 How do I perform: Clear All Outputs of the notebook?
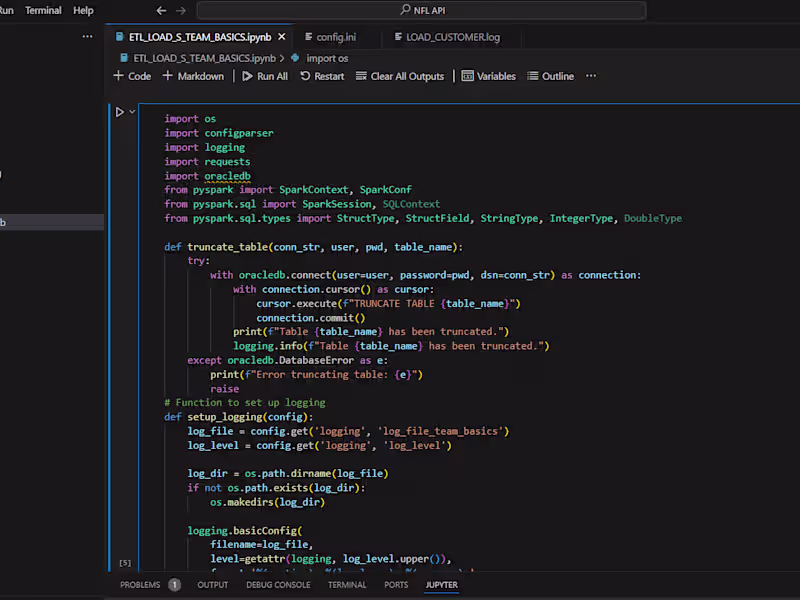[x=399, y=76]
